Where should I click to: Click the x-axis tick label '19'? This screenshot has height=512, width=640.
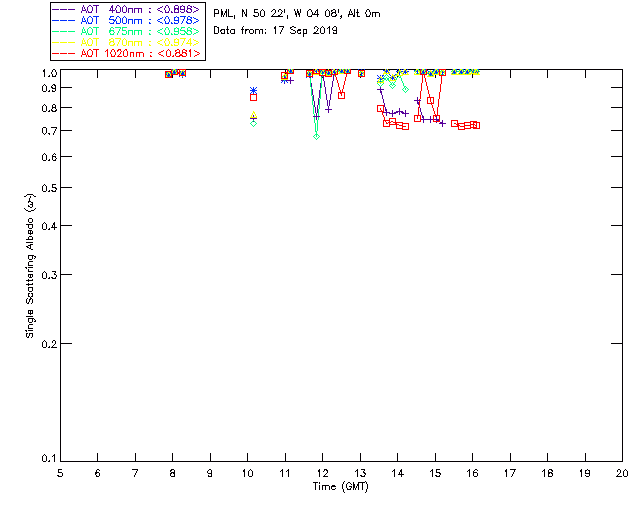[x=585, y=473]
